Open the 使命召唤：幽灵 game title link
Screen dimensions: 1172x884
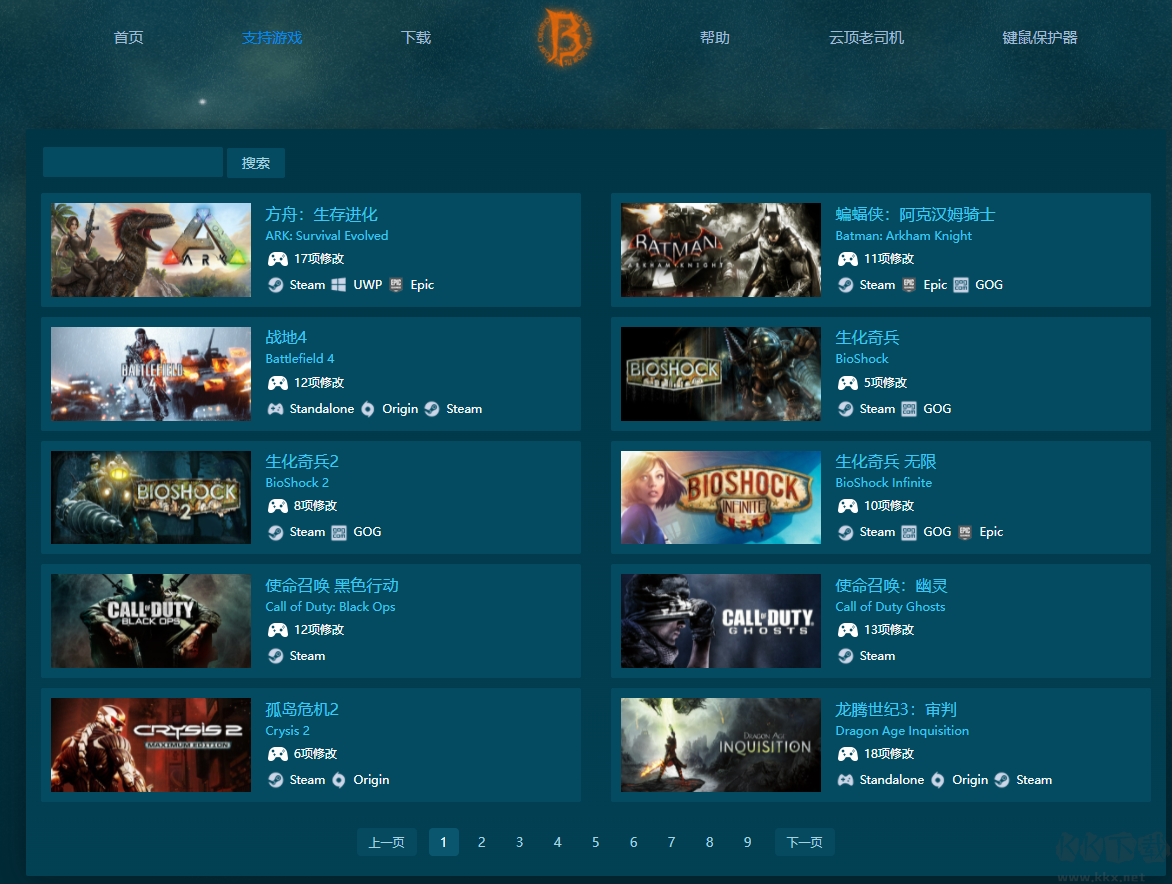tap(891, 585)
